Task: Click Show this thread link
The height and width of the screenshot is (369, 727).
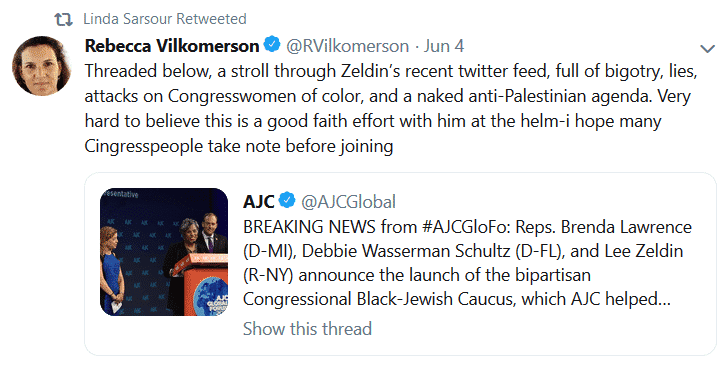Action: (307, 329)
